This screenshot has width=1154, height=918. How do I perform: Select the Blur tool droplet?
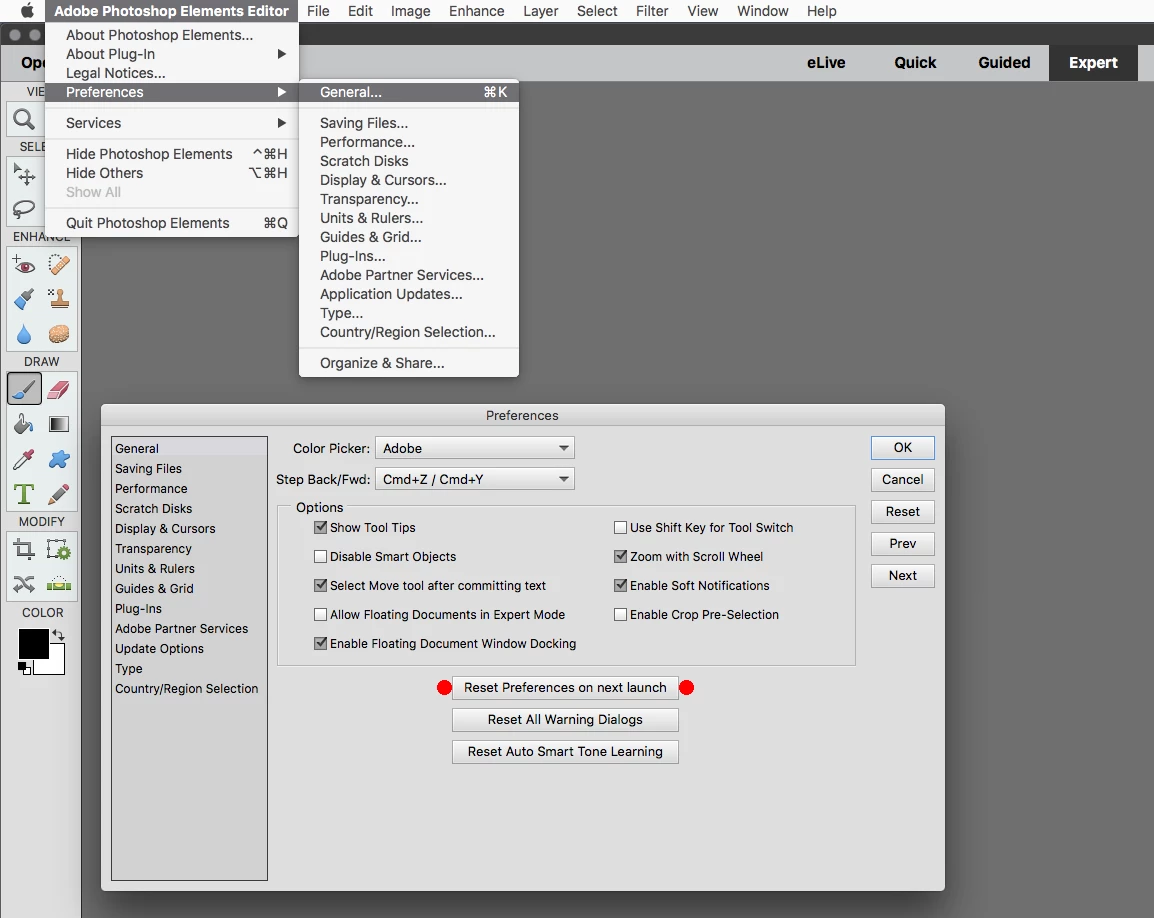click(x=24, y=334)
